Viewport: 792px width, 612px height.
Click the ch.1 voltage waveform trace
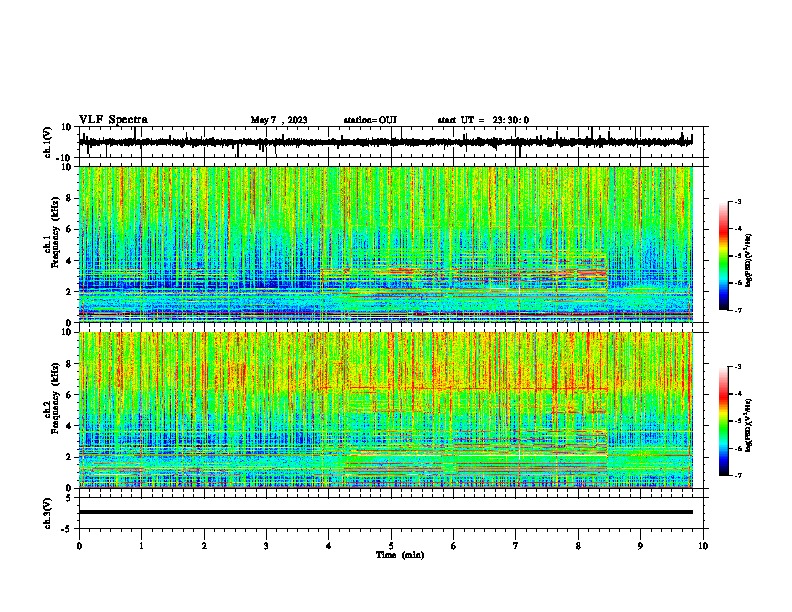(386, 142)
